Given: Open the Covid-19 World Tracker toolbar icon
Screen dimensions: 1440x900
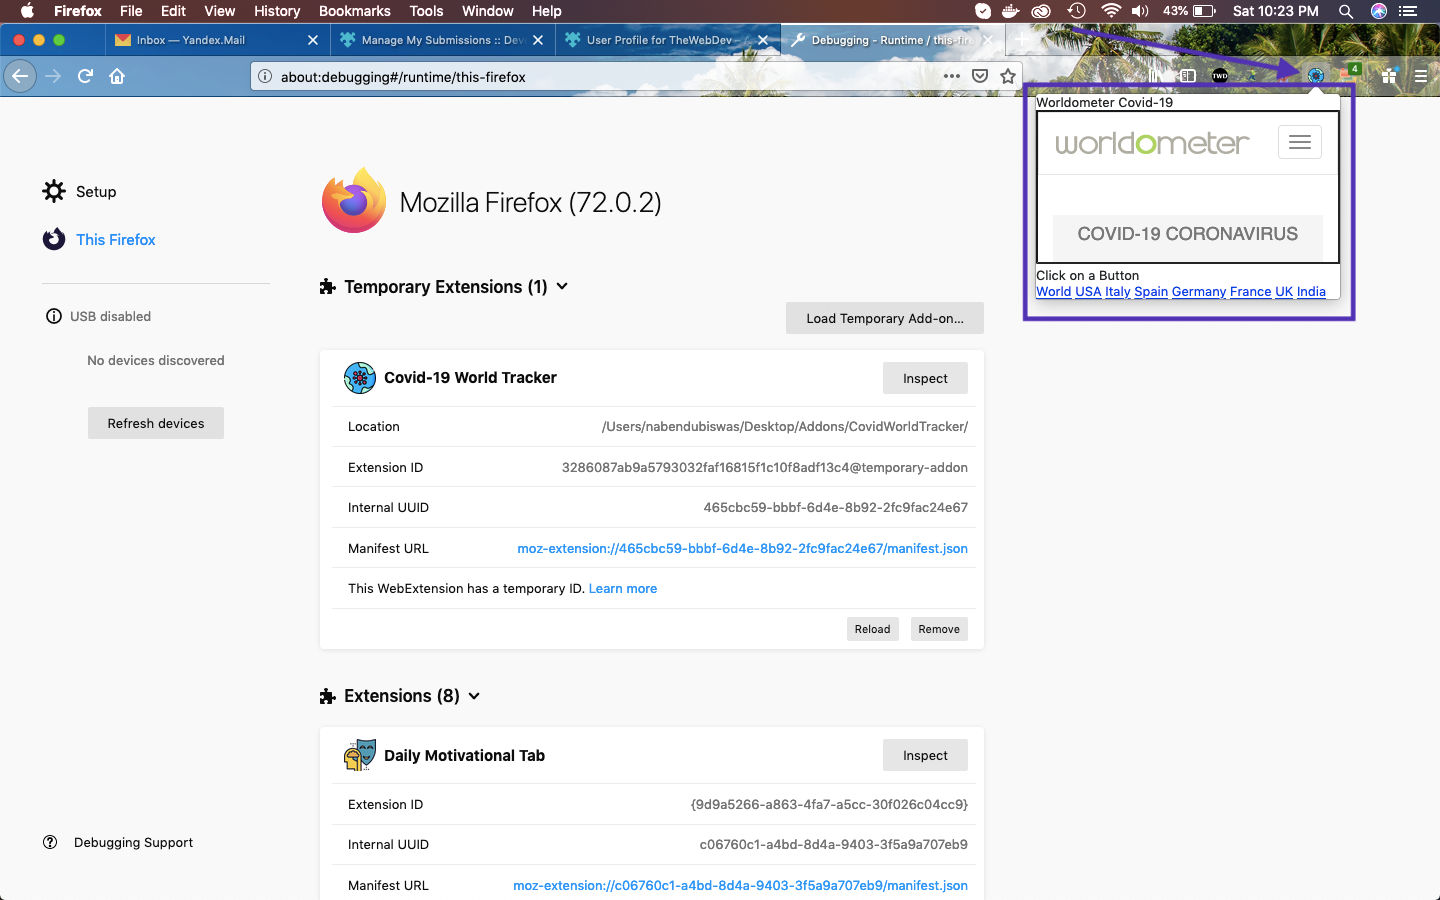Looking at the screenshot, I should click(x=1316, y=76).
